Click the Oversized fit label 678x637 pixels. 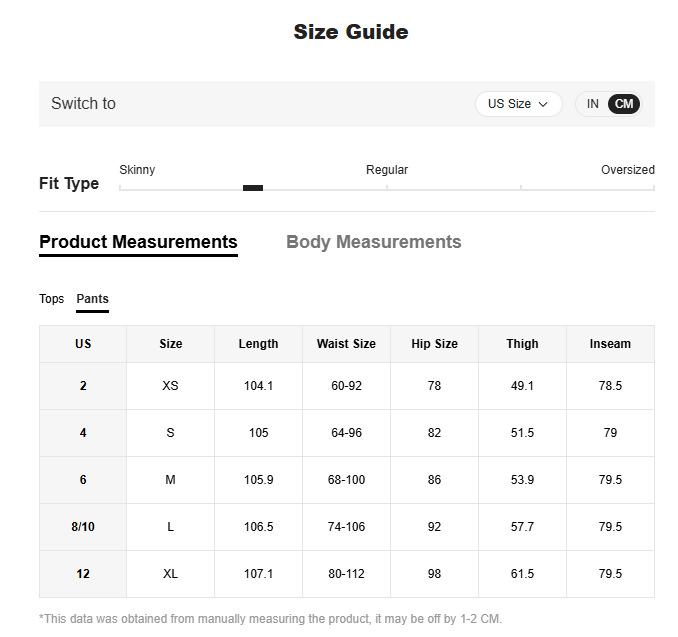(x=627, y=170)
